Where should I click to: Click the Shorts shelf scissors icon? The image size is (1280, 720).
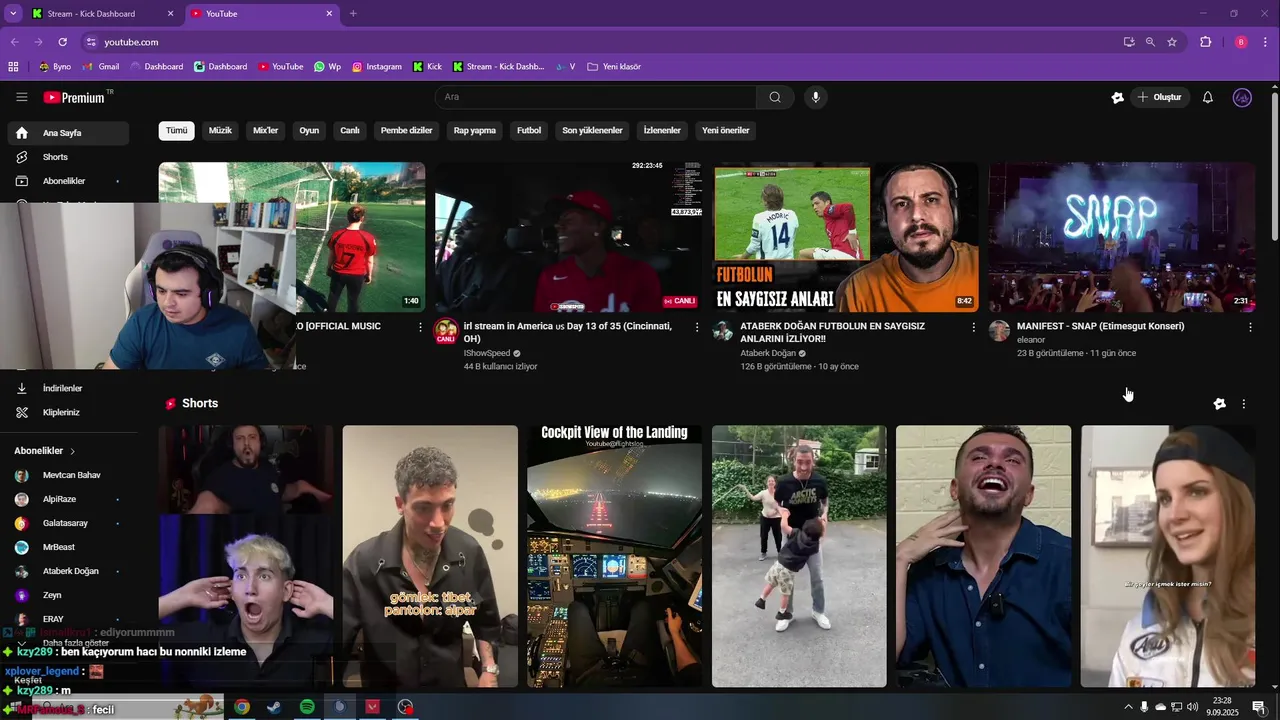click(x=1219, y=404)
